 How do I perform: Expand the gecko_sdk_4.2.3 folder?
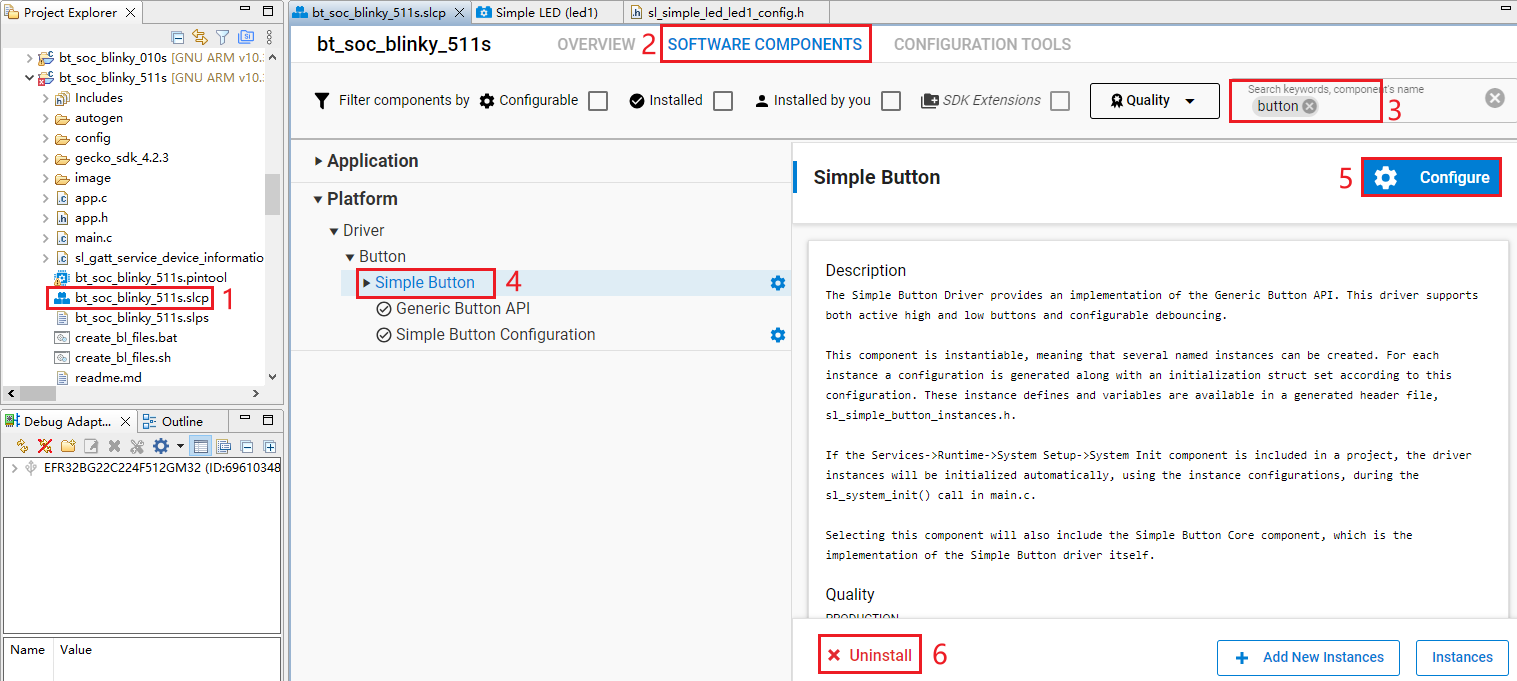46,158
